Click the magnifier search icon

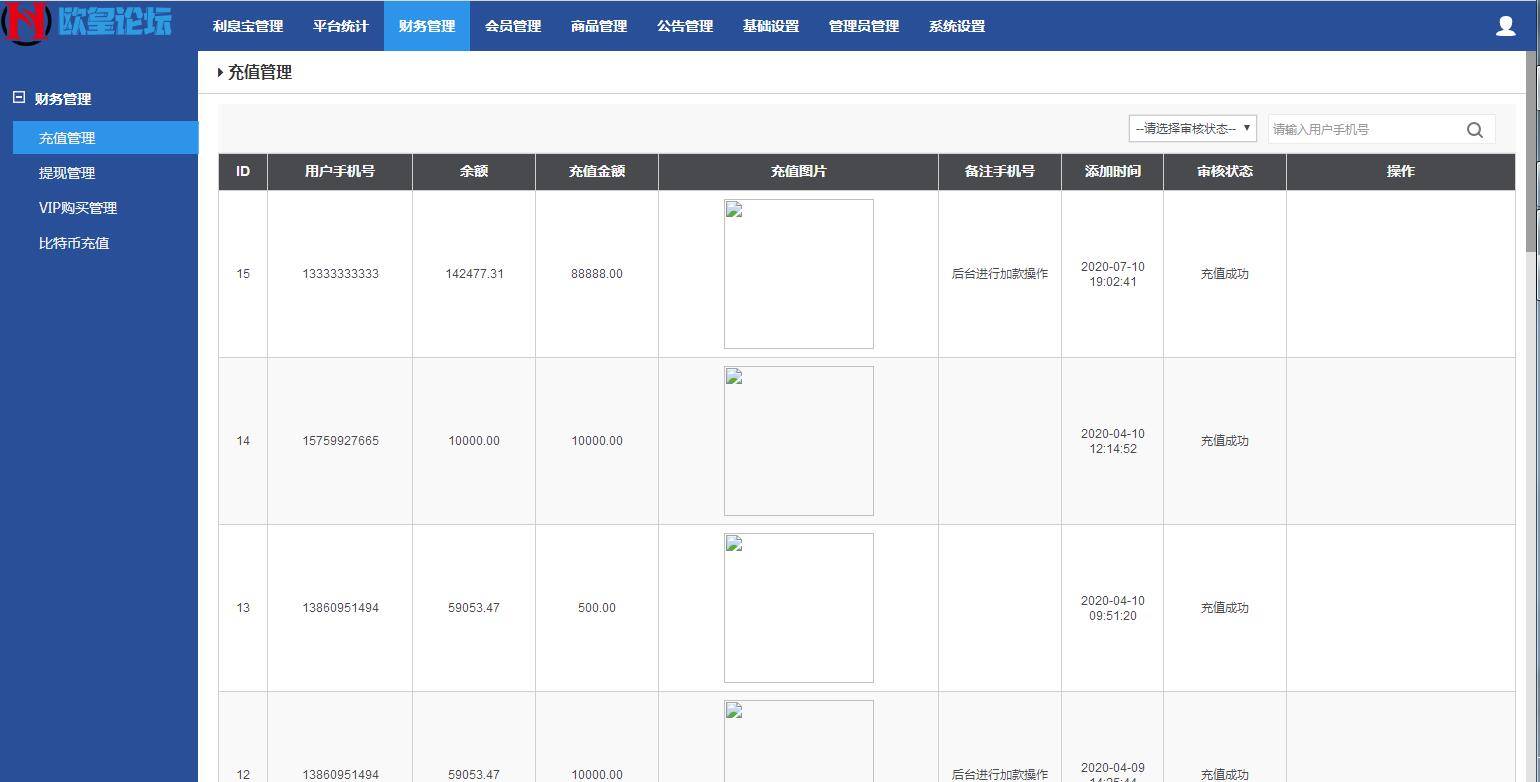point(1474,129)
